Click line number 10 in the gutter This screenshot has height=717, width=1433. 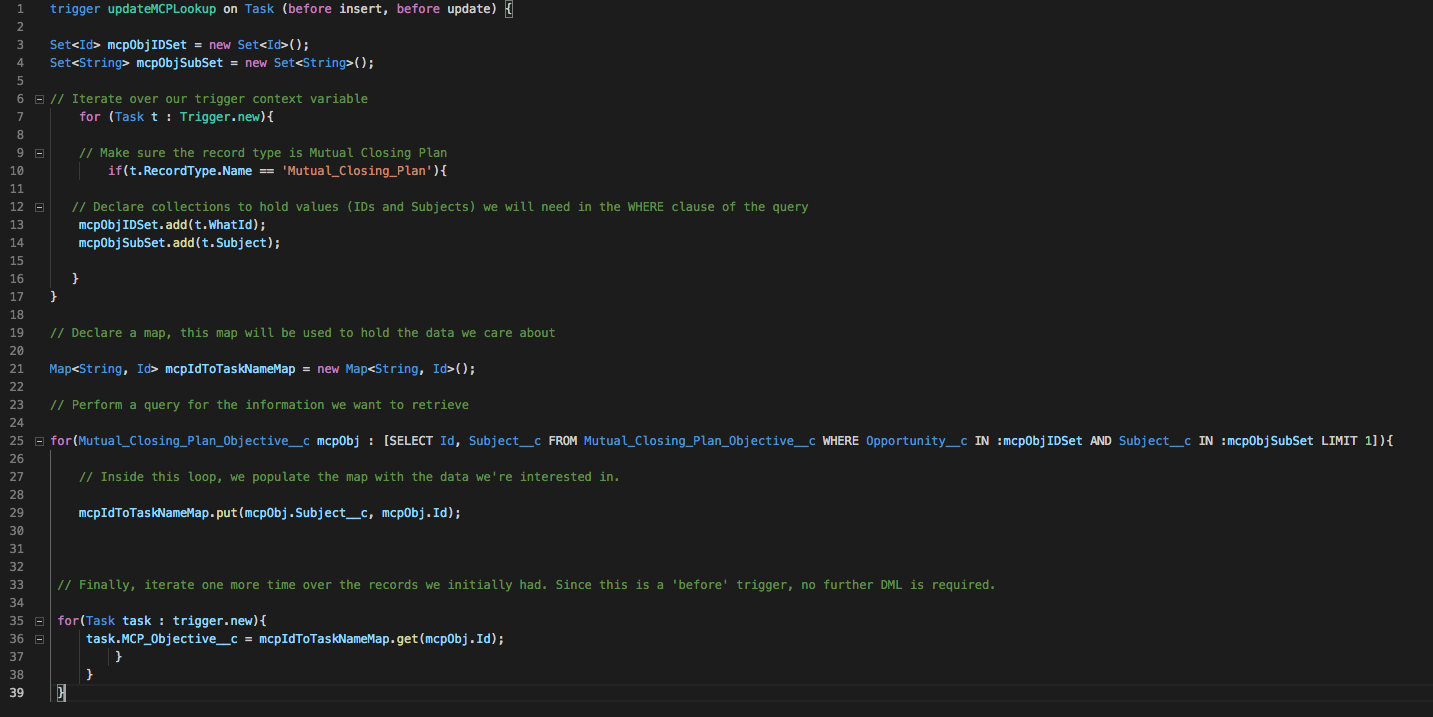click(x=16, y=170)
